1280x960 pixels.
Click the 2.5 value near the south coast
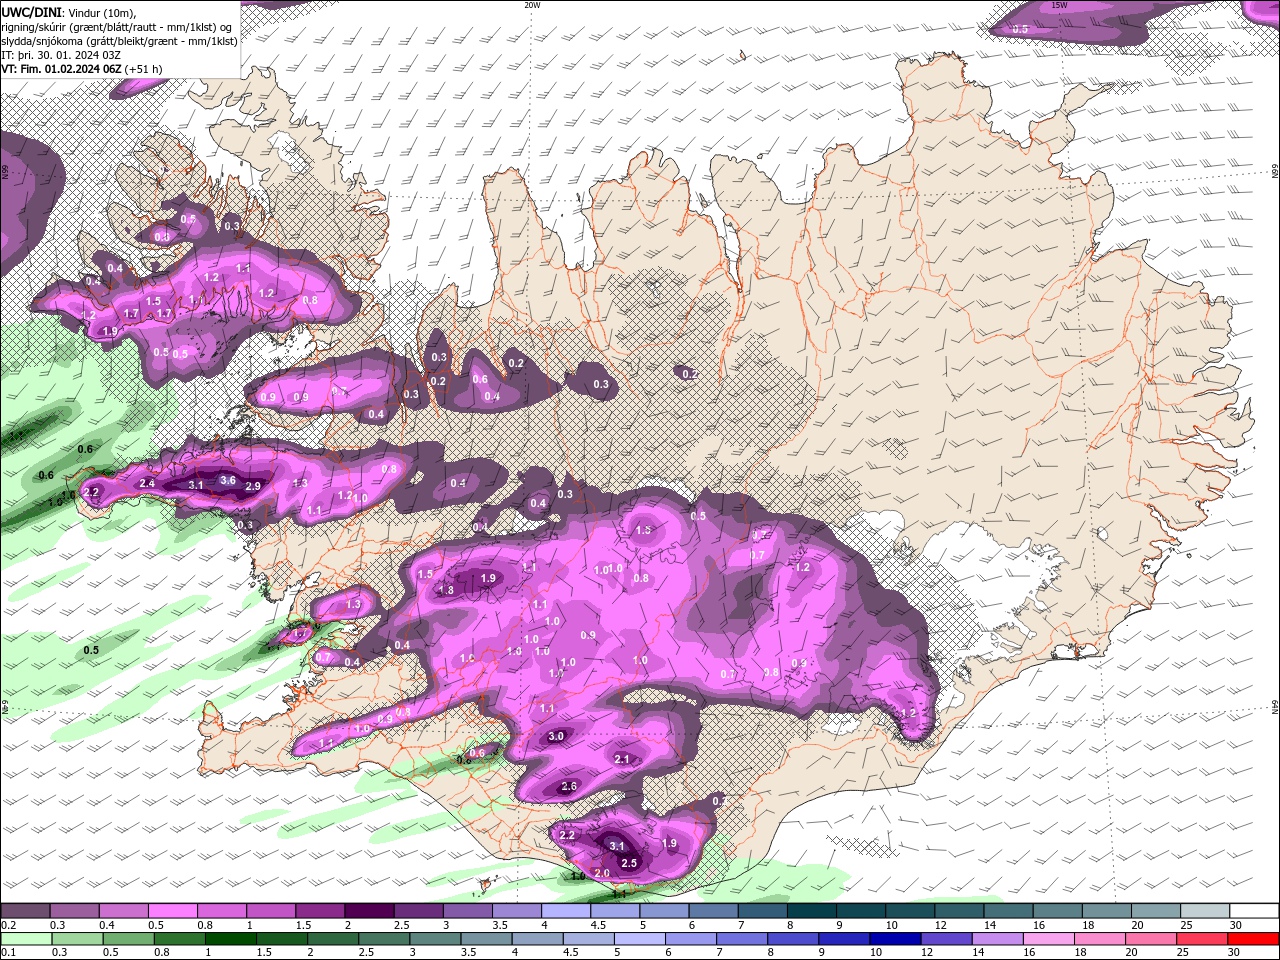pos(629,863)
